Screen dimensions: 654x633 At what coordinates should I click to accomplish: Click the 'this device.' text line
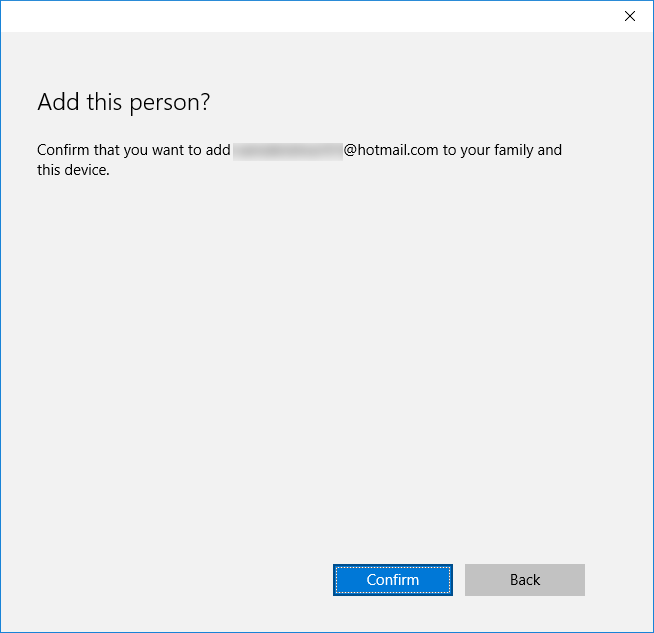[x=73, y=170]
